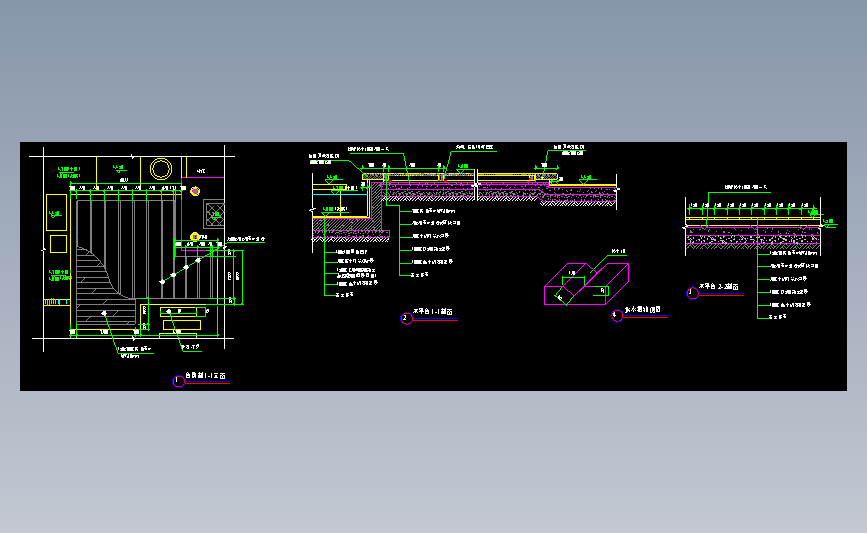
Task: Select the title text 木平台 2-2 剖面
Action: (718, 286)
